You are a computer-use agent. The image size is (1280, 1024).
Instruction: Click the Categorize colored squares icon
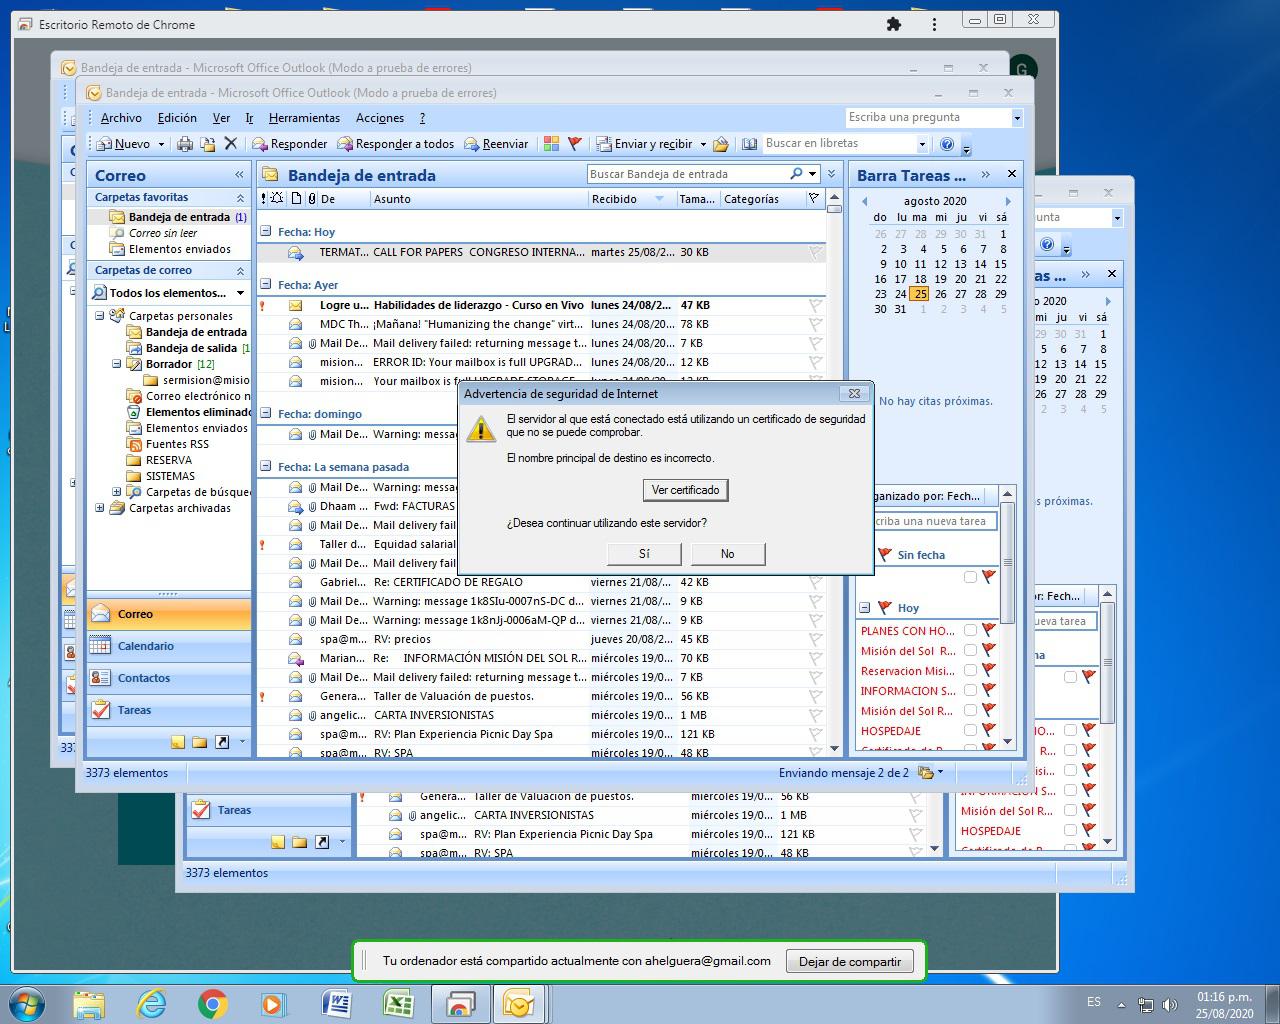[x=551, y=144]
